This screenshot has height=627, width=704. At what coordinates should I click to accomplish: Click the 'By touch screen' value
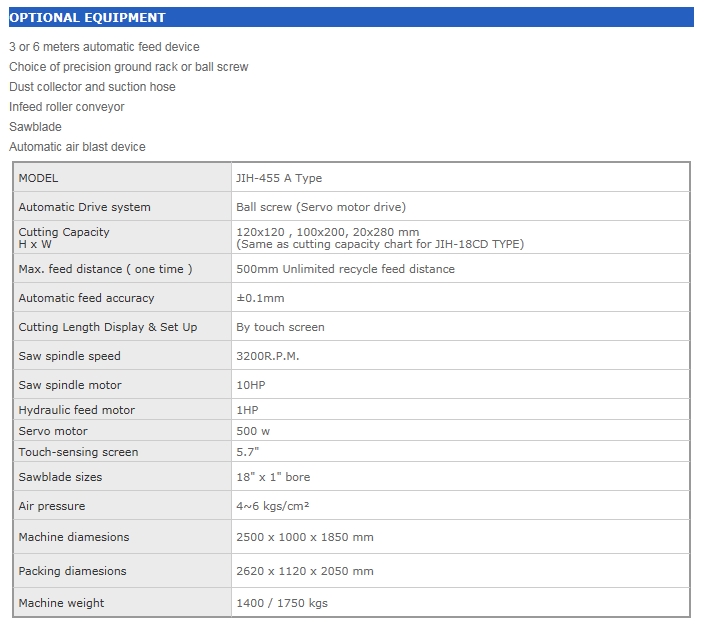(280, 327)
